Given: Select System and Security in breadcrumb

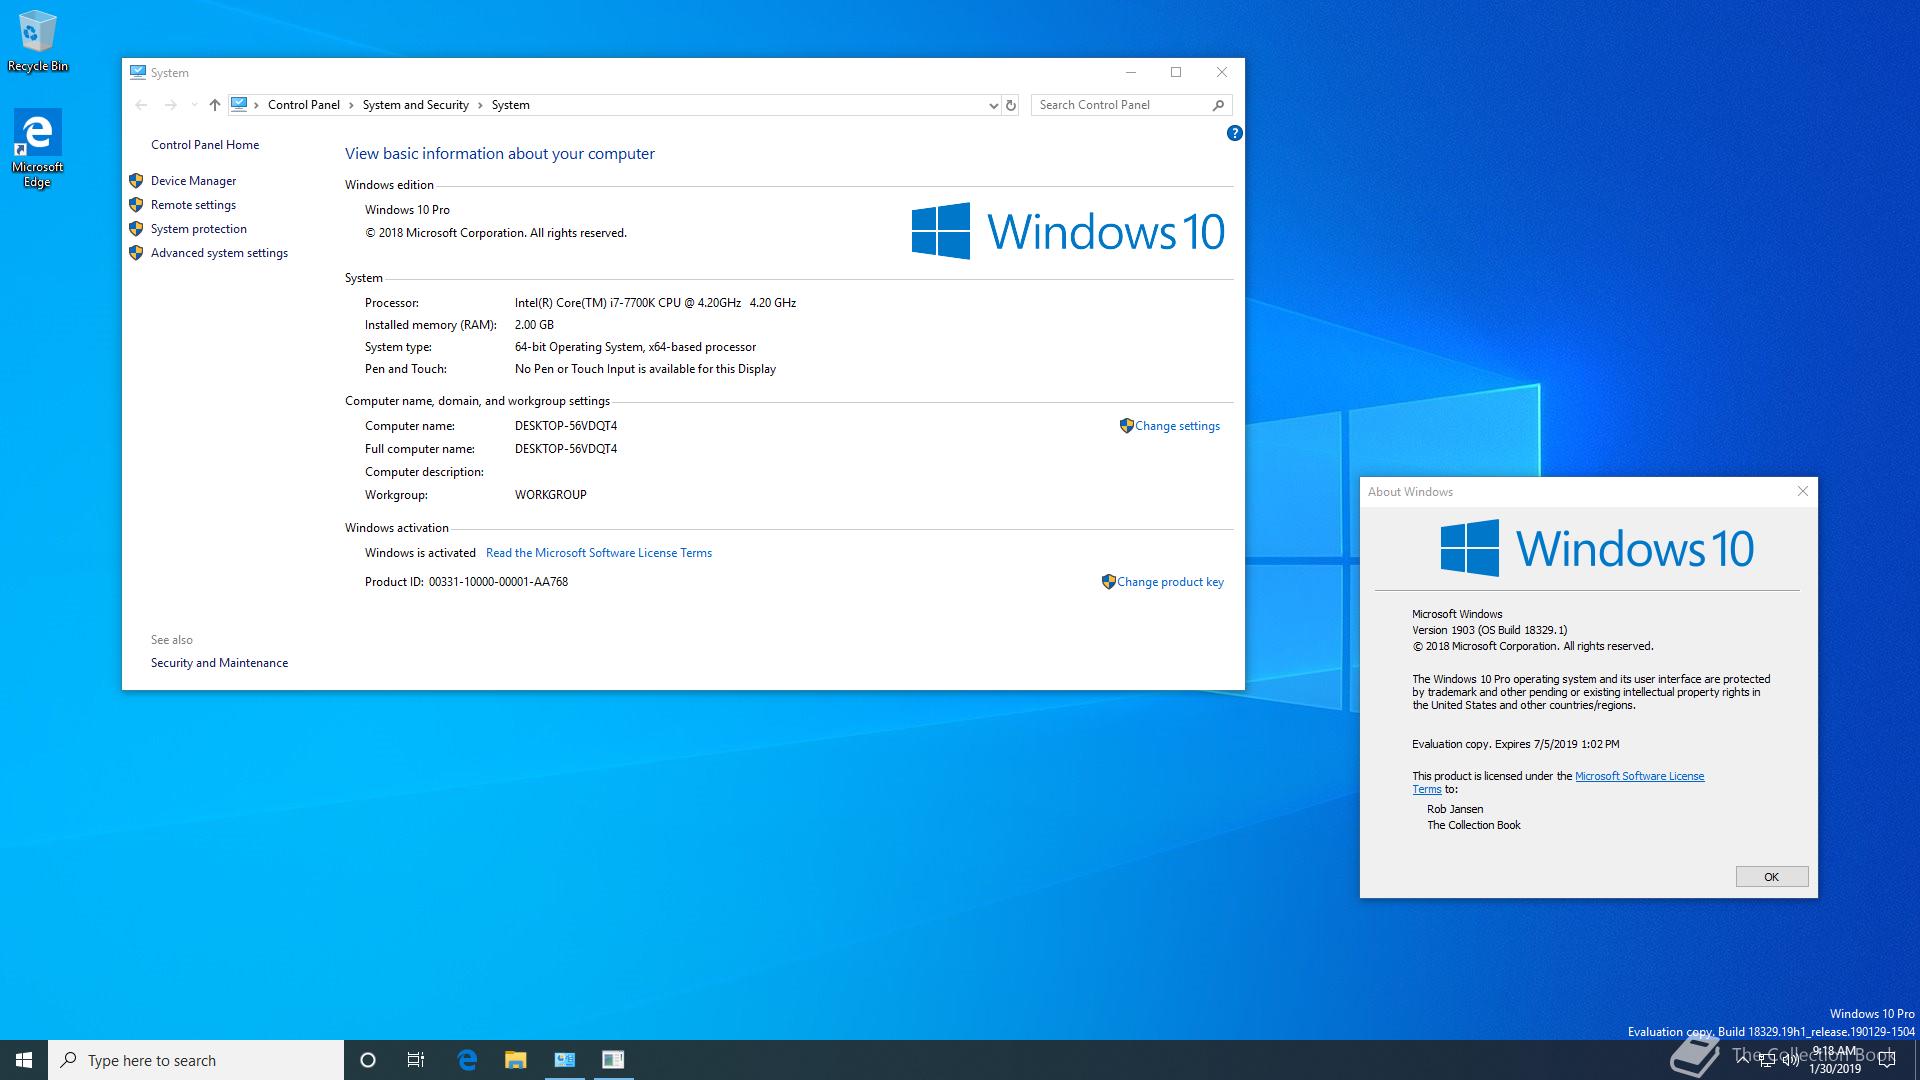Looking at the screenshot, I should click(415, 105).
